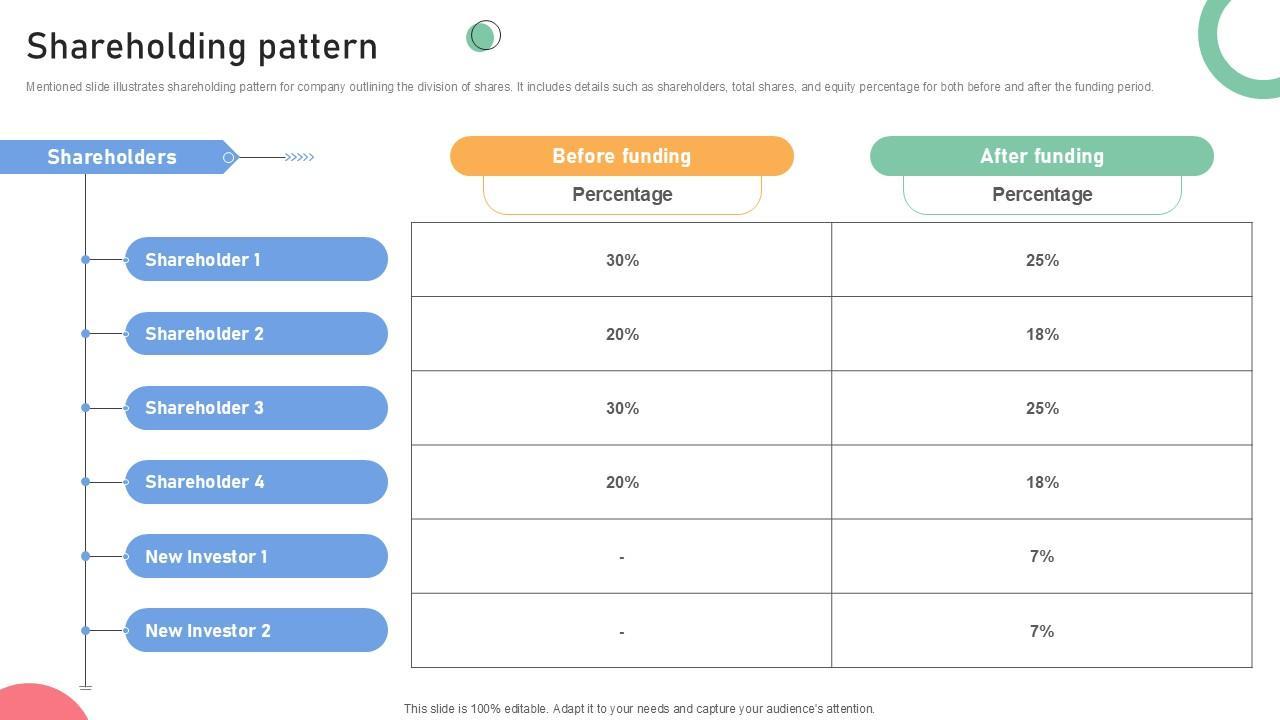Click the timeline dot beside Shareholder 1
Image resolution: width=1280 pixels, height=720 pixels.
[x=86, y=260]
